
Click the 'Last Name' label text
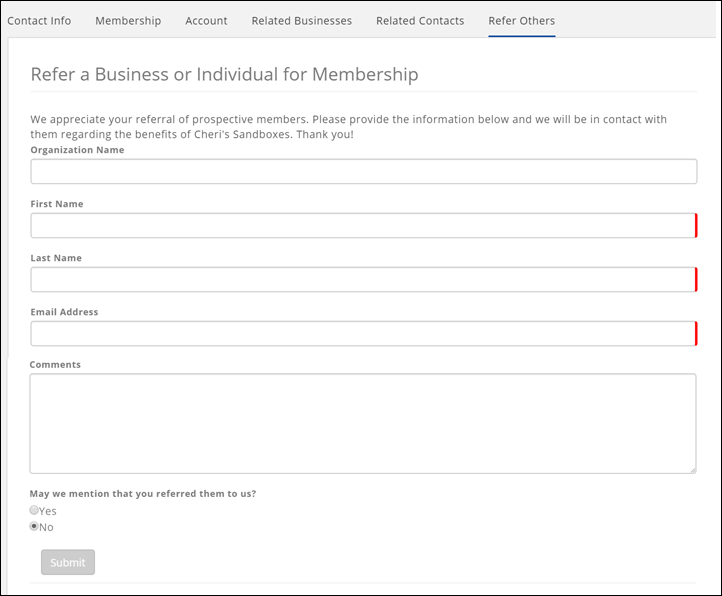[56, 258]
